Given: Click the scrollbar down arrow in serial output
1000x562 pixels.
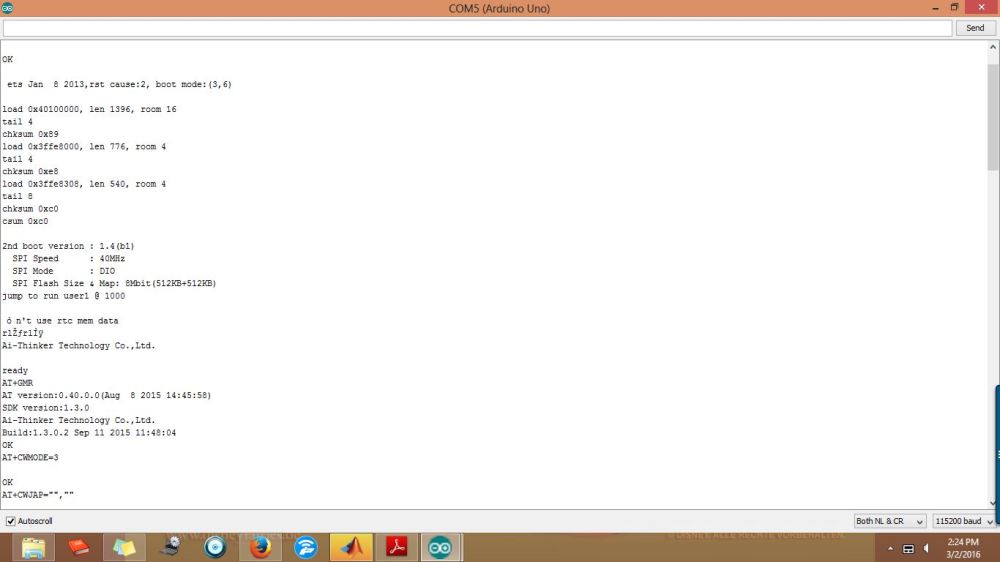Looking at the screenshot, I should click(992, 504).
